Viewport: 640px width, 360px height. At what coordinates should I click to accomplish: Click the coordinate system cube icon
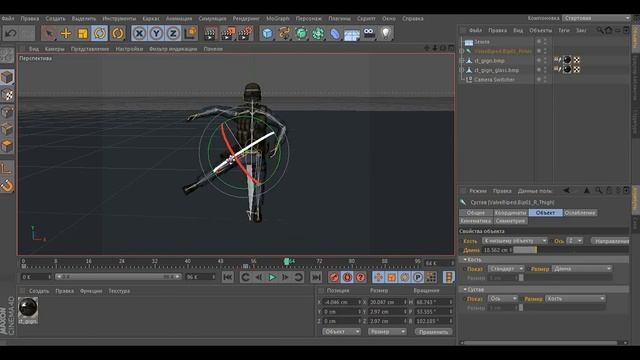[x=190, y=33]
